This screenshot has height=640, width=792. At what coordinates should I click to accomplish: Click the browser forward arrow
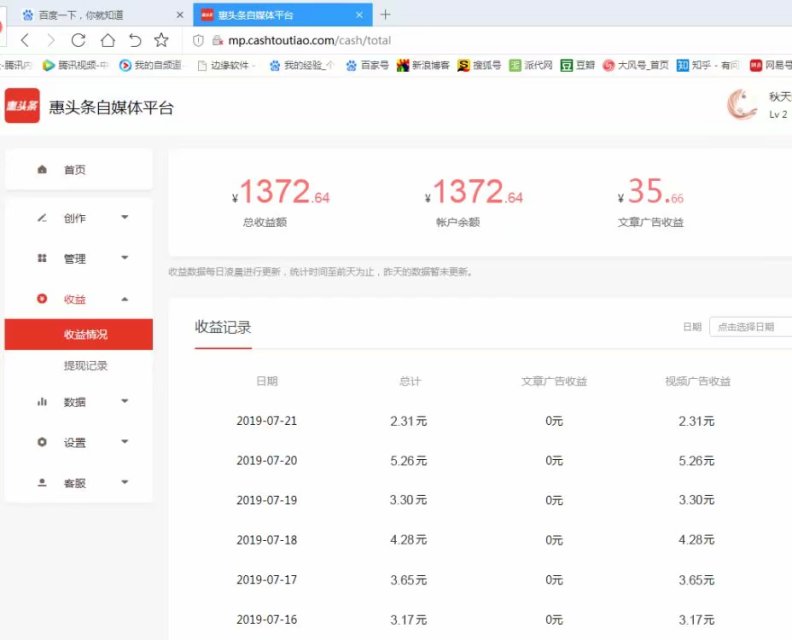pyautogui.click(x=51, y=40)
